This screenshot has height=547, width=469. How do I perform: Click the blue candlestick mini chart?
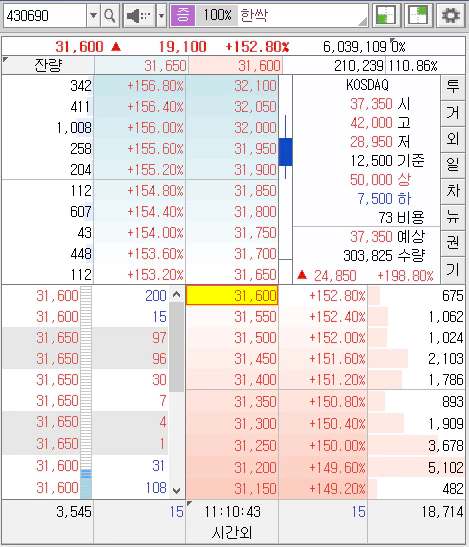click(x=285, y=147)
